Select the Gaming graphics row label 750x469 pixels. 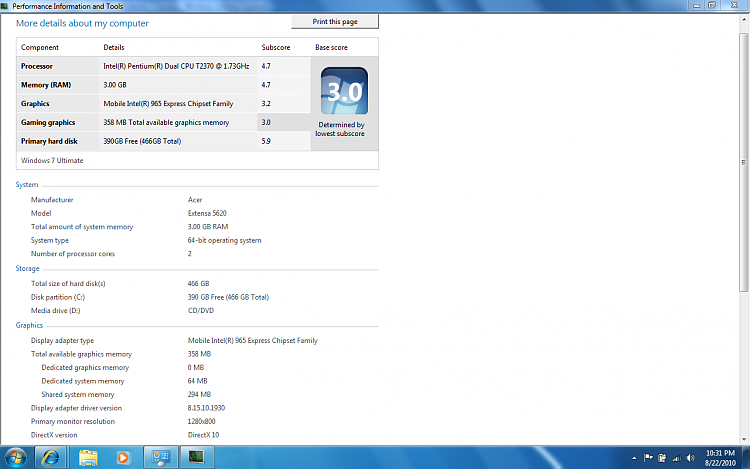click(x=48, y=122)
